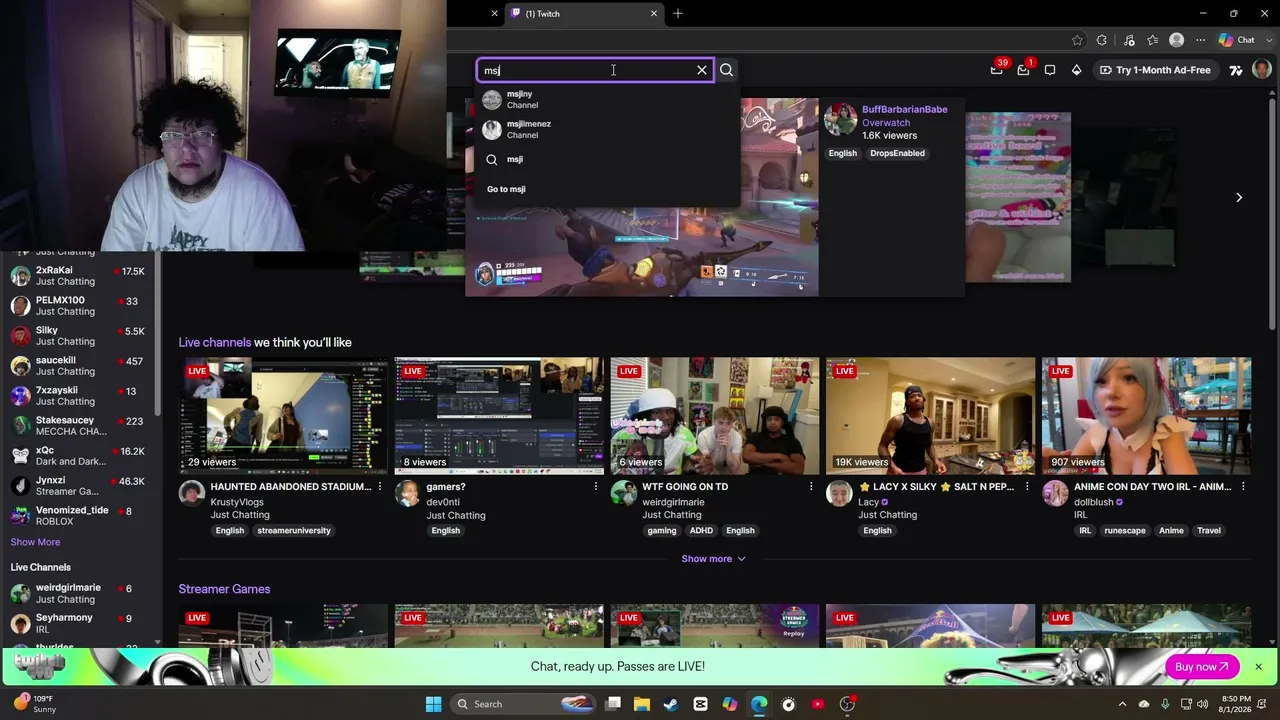Select the DropsEnabled tag
This screenshot has width=1280, height=720.
[897, 153]
